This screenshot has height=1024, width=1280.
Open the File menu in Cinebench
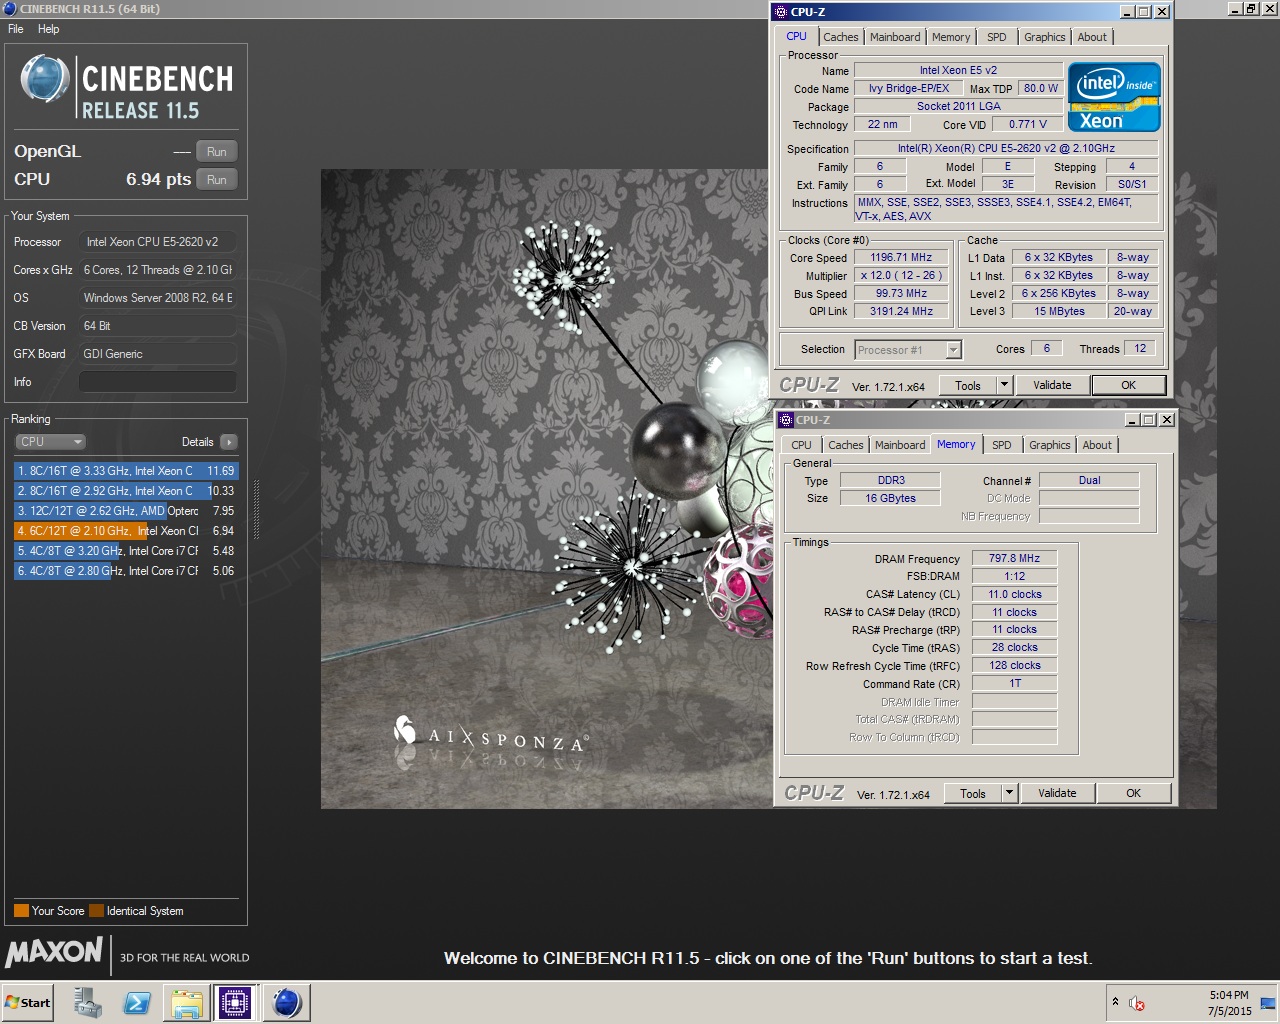(x=16, y=29)
